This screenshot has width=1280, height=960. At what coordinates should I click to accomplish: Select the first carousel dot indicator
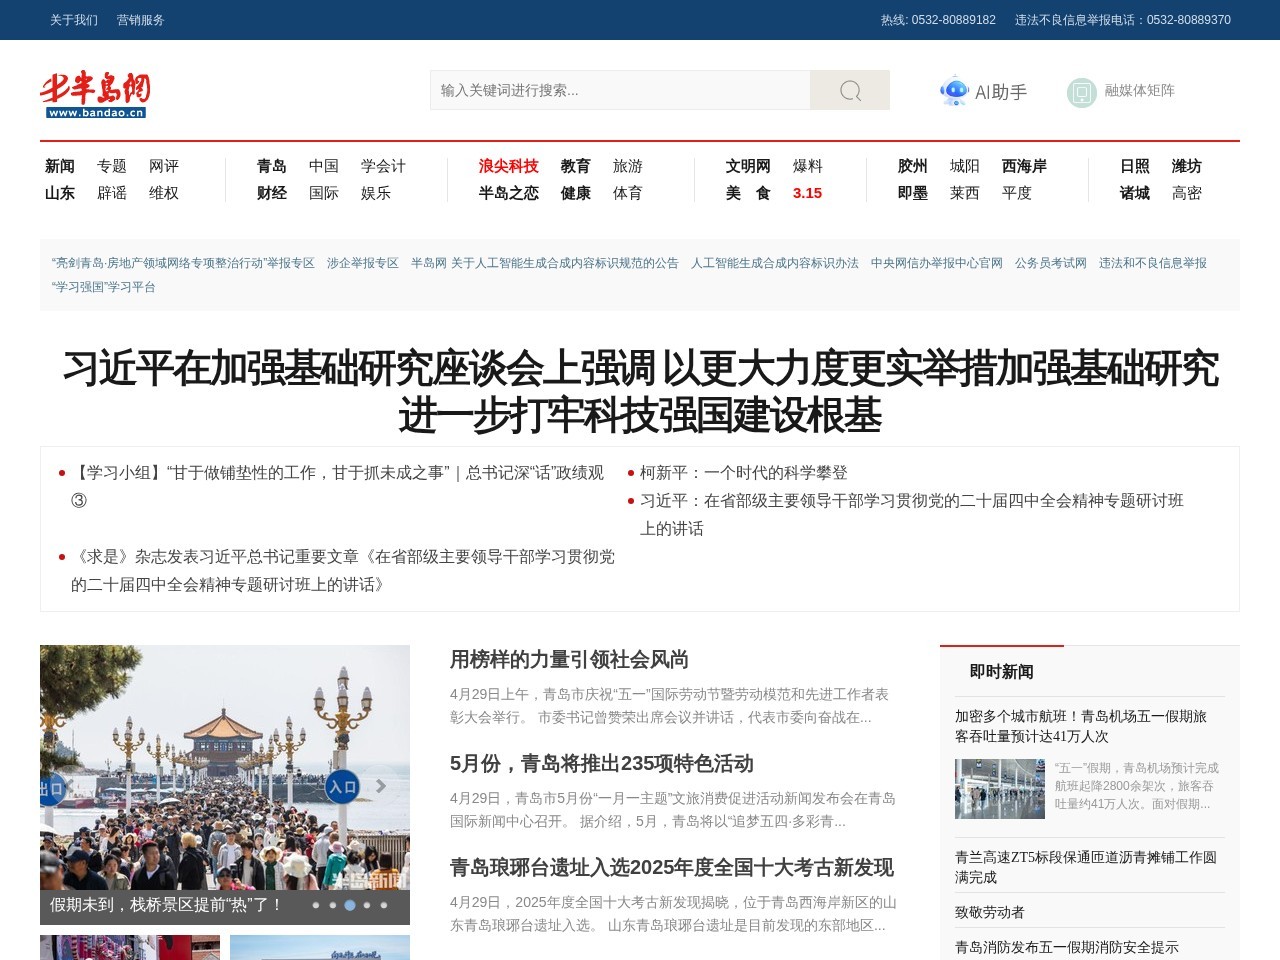coord(316,905)
